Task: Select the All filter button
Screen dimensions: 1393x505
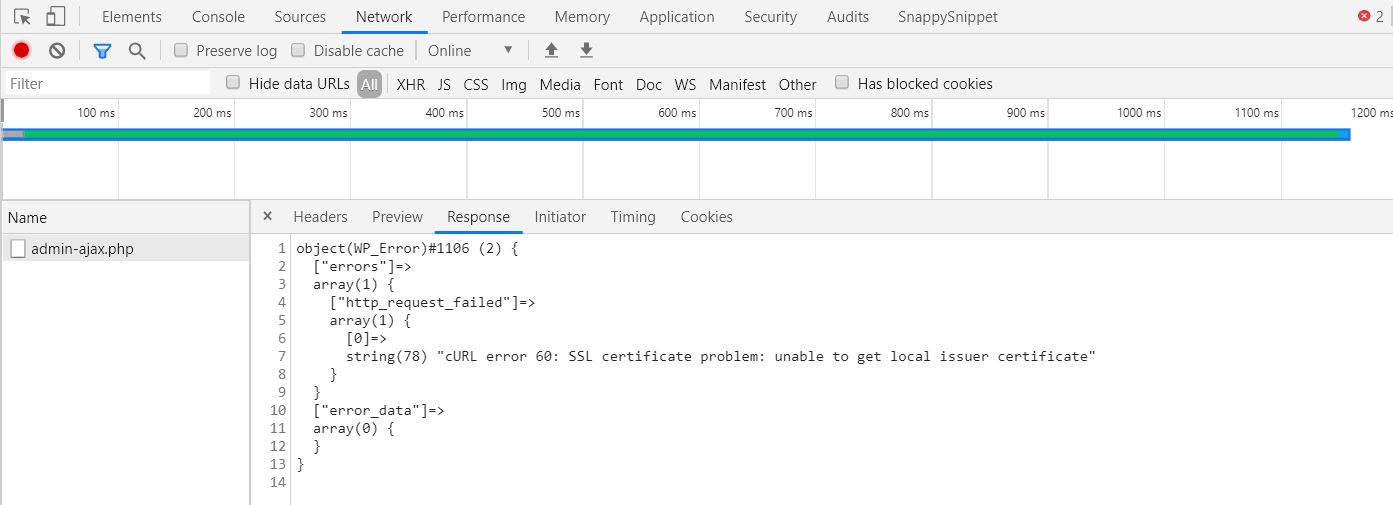Action: [x=370, y=84]
